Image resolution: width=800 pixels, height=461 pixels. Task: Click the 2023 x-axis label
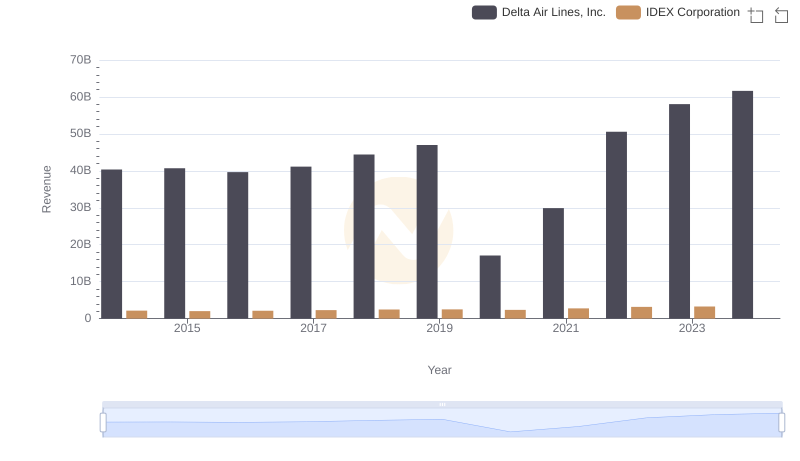click(692, 328)
